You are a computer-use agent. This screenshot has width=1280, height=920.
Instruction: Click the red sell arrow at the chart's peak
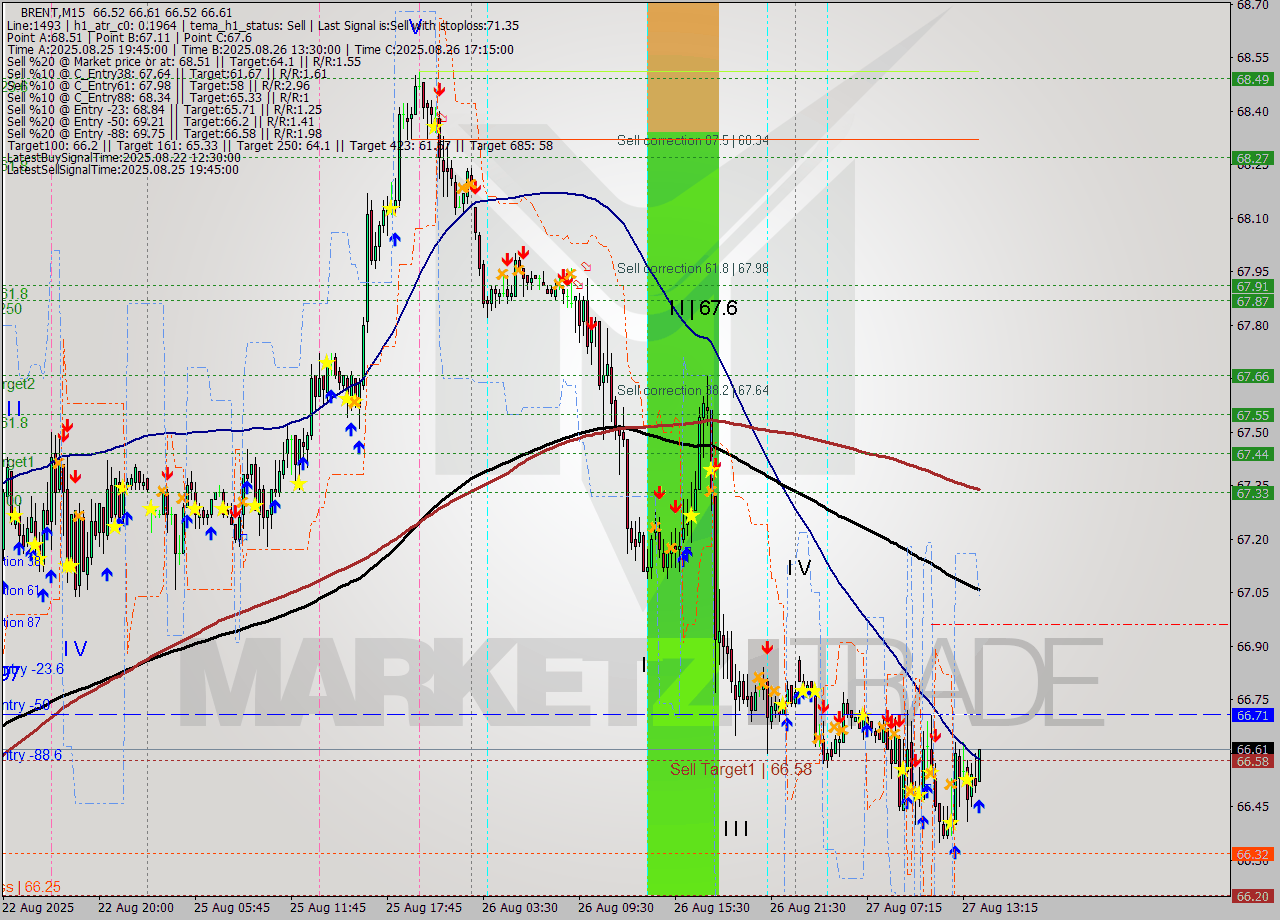(439, 88)
